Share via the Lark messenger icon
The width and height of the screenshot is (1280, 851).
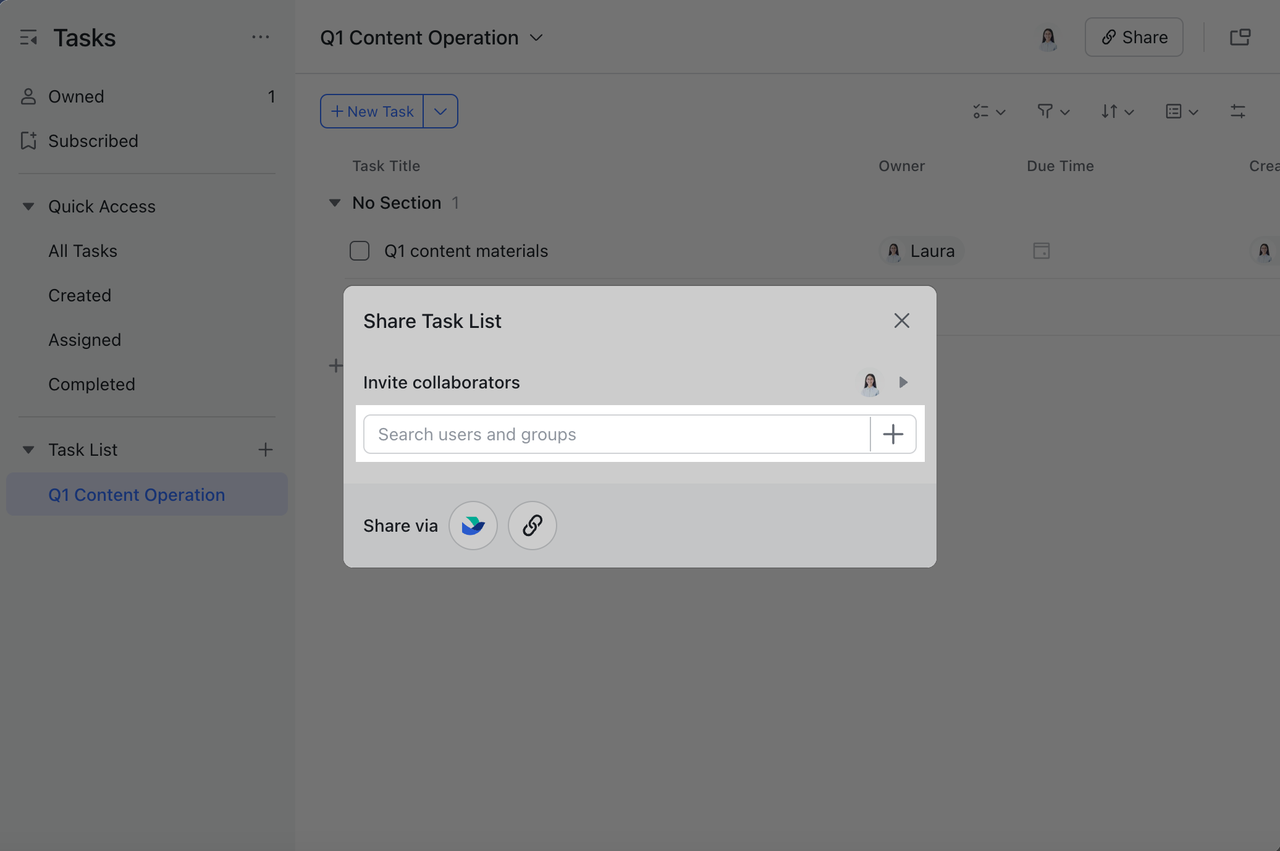pos(472,525)
